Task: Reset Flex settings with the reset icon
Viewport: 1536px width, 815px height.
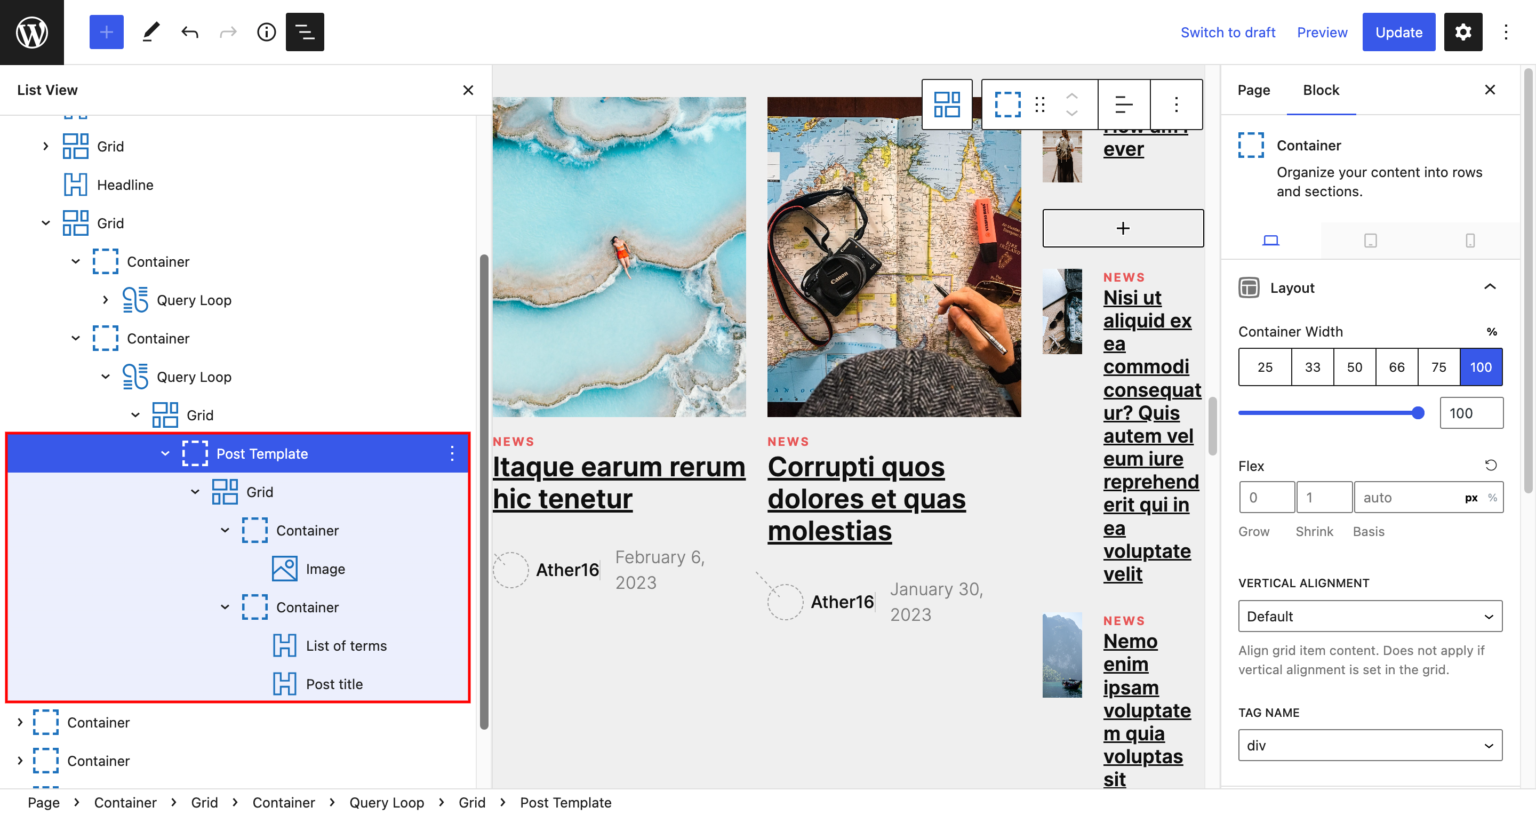Action: click(1490, 465)
